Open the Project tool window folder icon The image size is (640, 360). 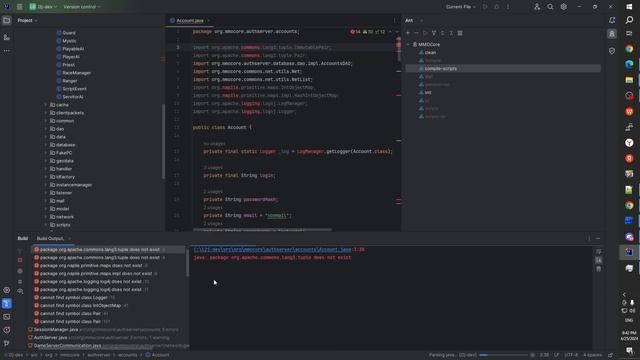tap(7, 20)
